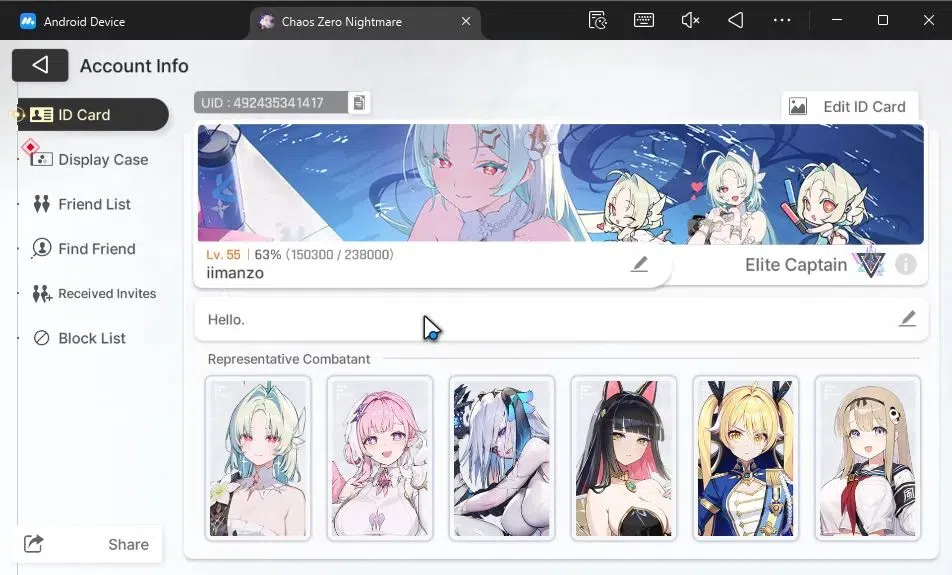Open the Friend List sidebar tab
Image resolution: width=952 pixels, height=575 pixels.
[x=81, y=204]
